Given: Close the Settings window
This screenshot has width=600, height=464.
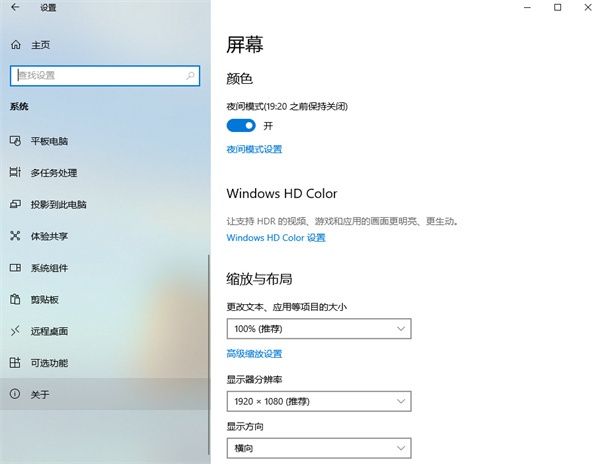Looking at the screenshot, I should pos(588,7).
